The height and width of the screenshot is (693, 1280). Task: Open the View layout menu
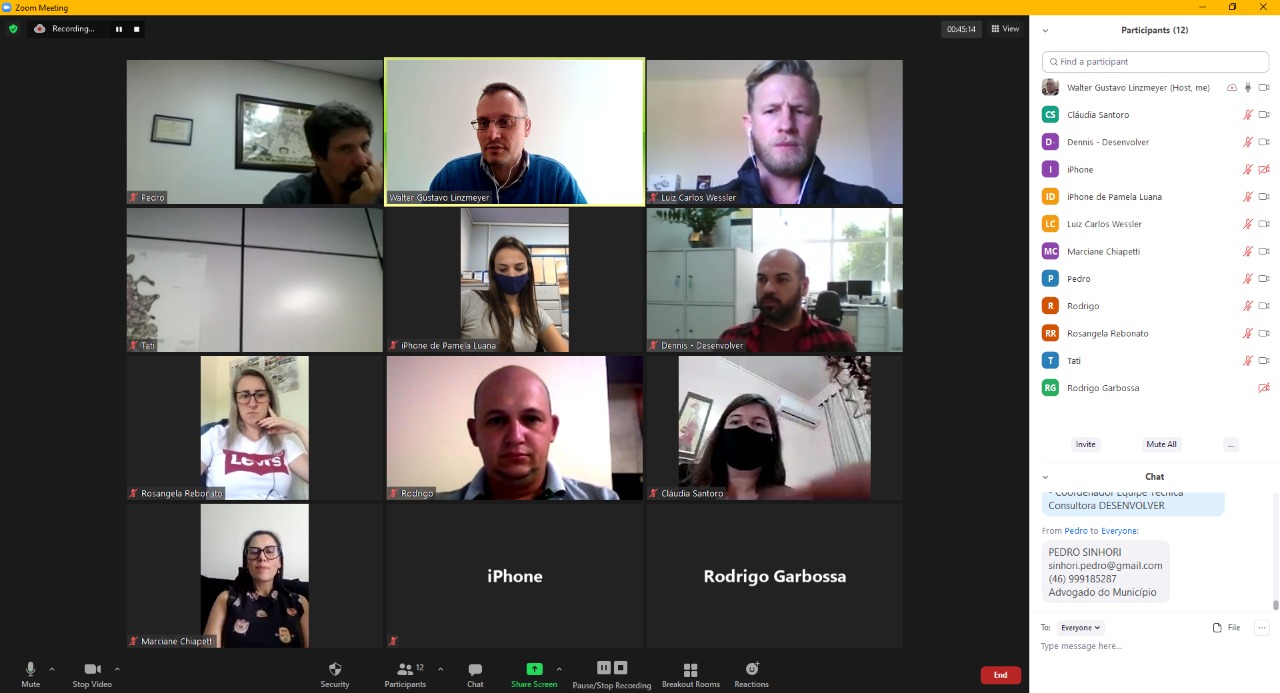coord(1005,29)
